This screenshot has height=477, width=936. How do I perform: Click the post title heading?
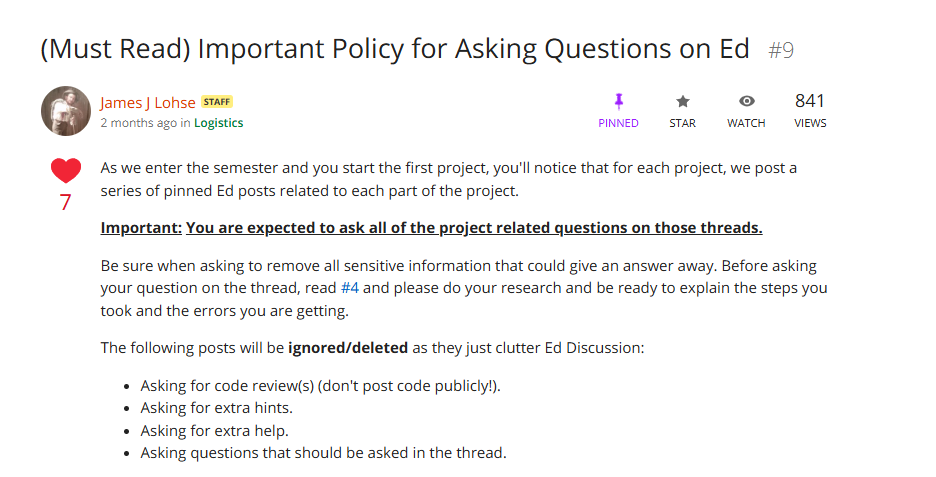(x=395, y=49)
